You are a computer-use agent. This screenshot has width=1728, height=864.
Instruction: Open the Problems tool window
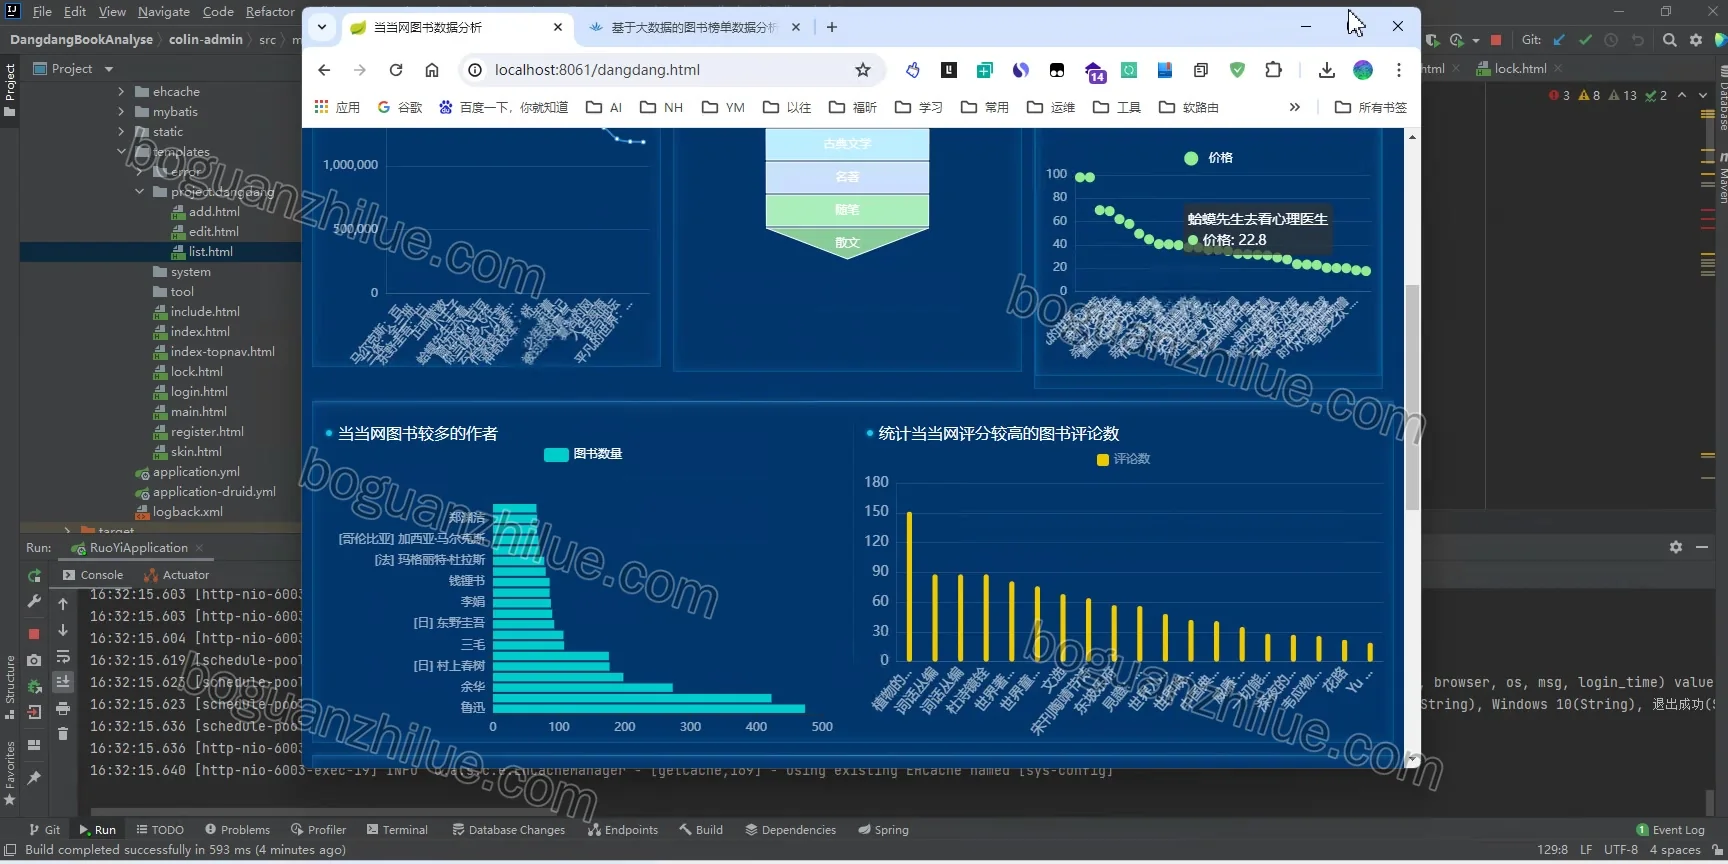[237, 830]
